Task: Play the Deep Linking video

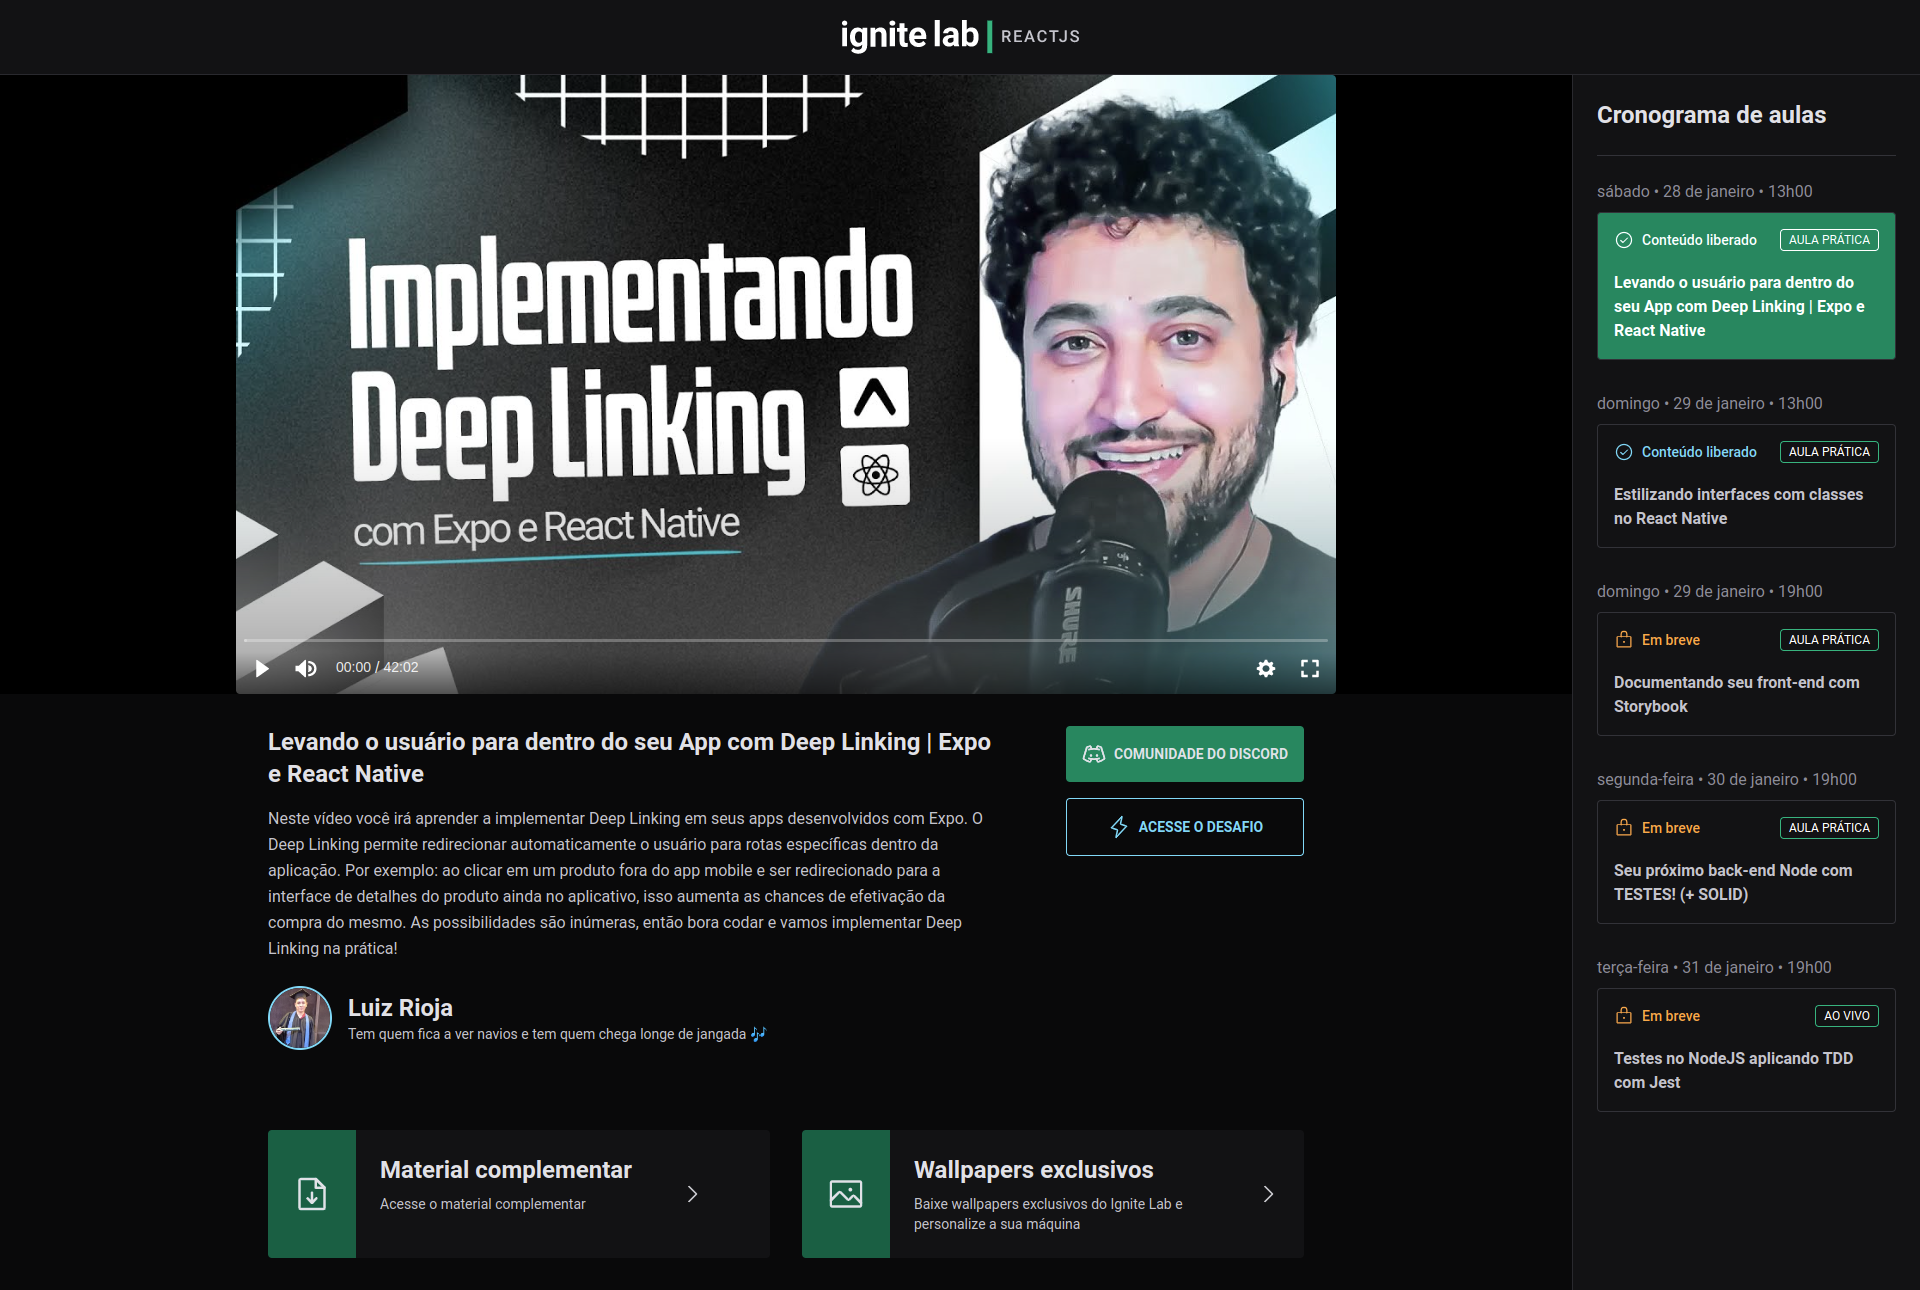Action: pos(262,668)
